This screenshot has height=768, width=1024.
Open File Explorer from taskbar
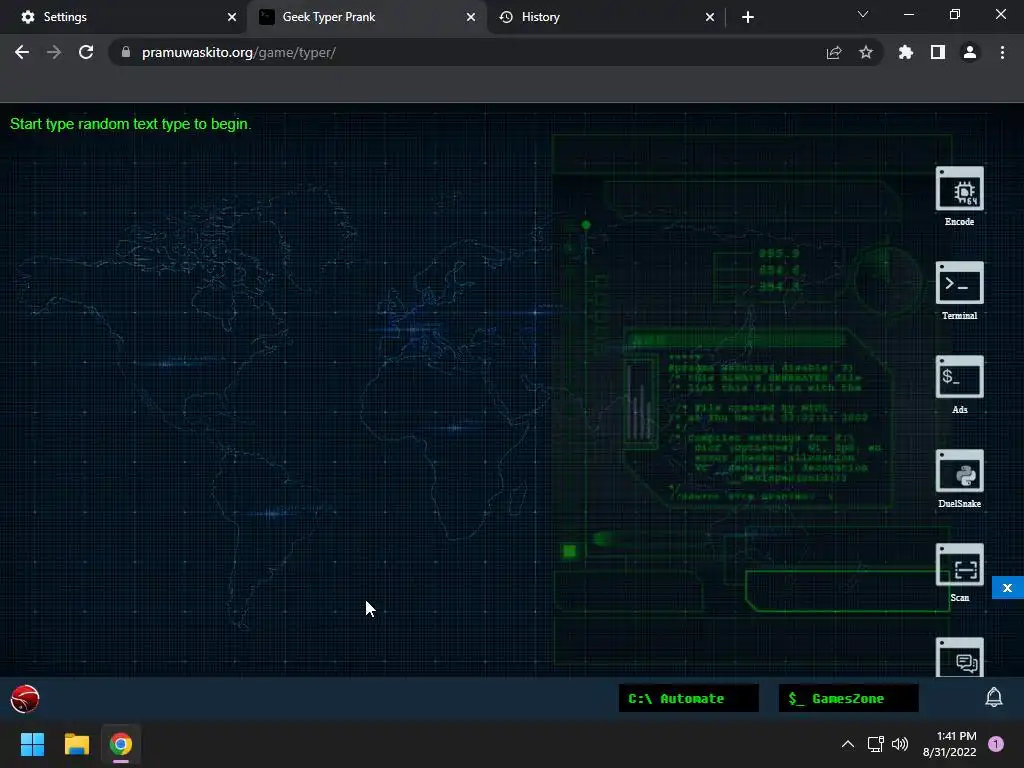[x=76, y=744]
